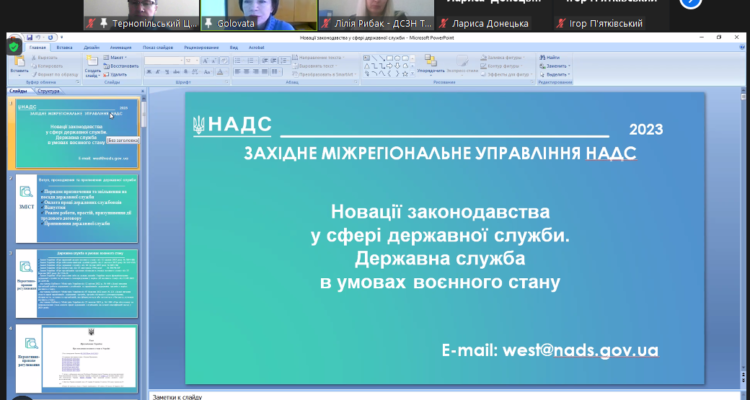Select the star shape in gallery
Image resolution: width=750 pixels, height=400 pixels.
pyautogui.click(x=405, y=74)
